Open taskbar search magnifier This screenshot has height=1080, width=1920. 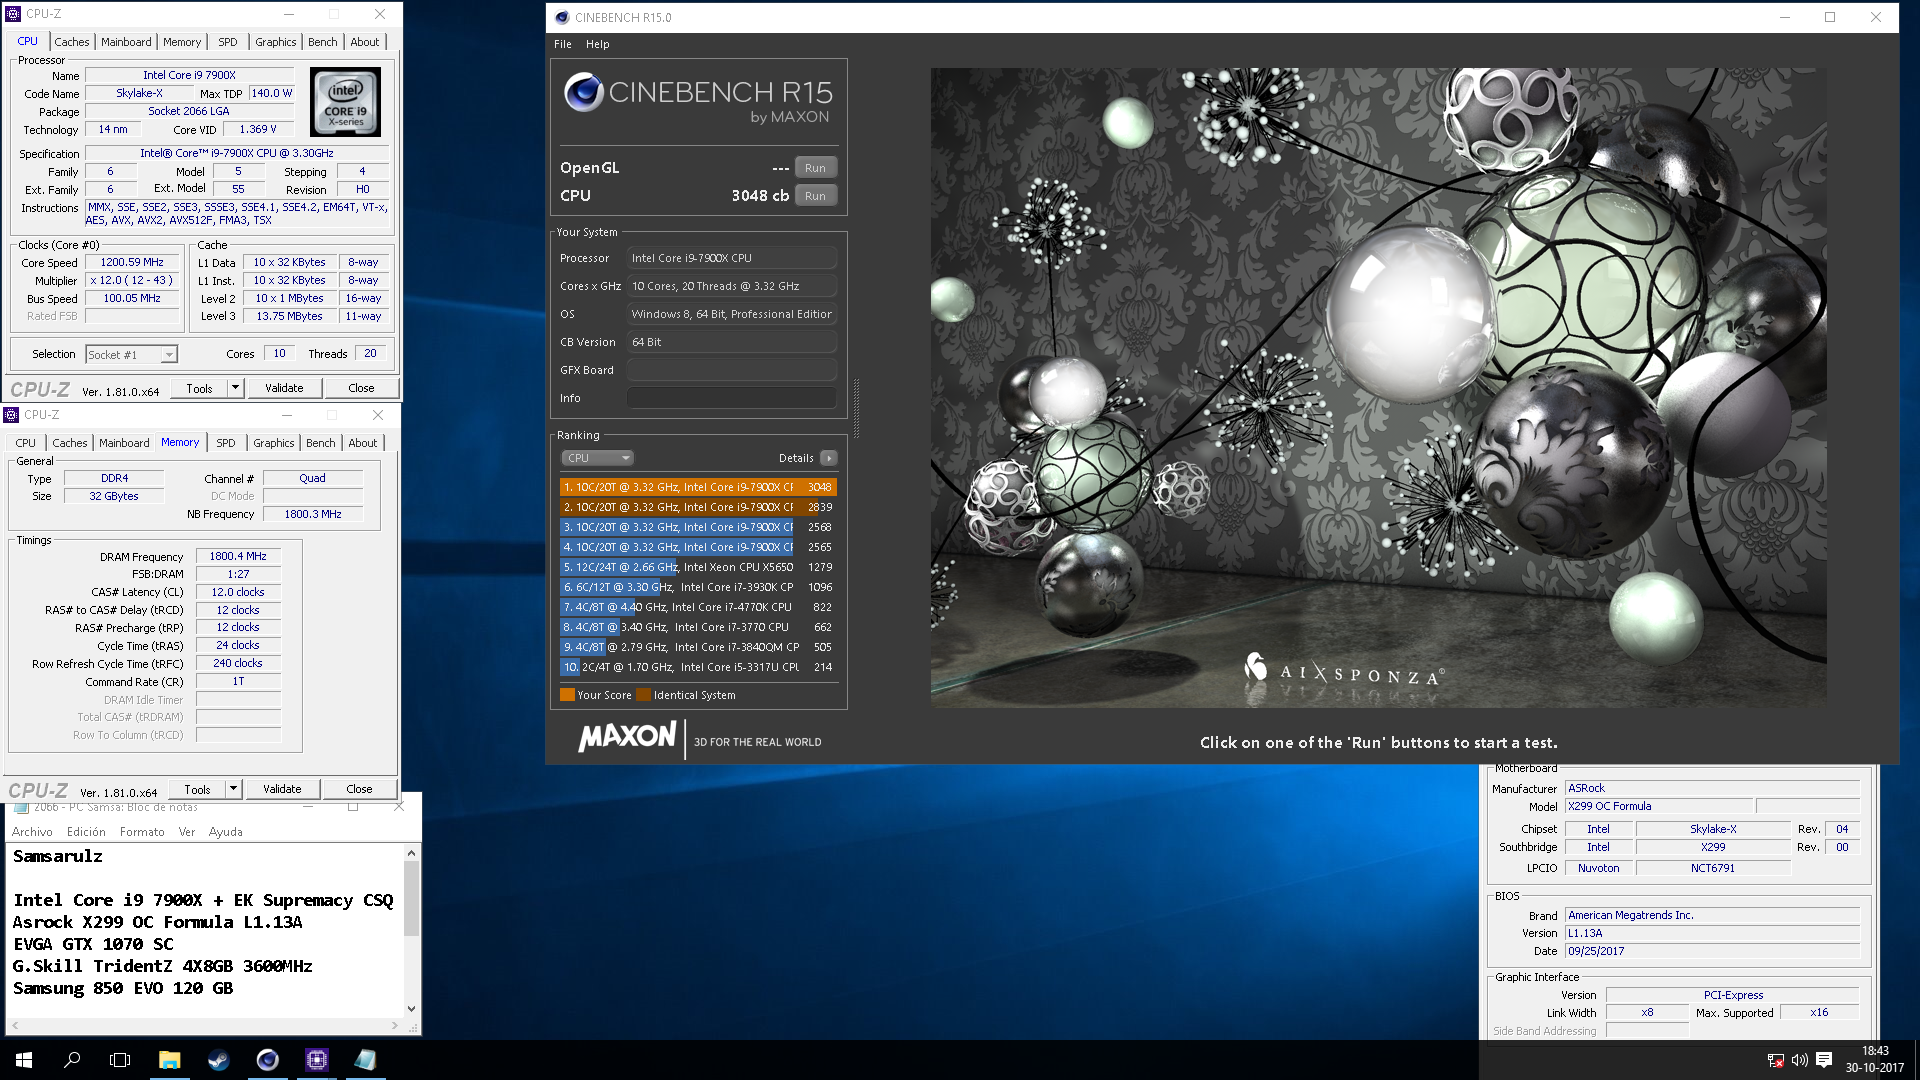pyautogui.click(x=72, y=1060)
